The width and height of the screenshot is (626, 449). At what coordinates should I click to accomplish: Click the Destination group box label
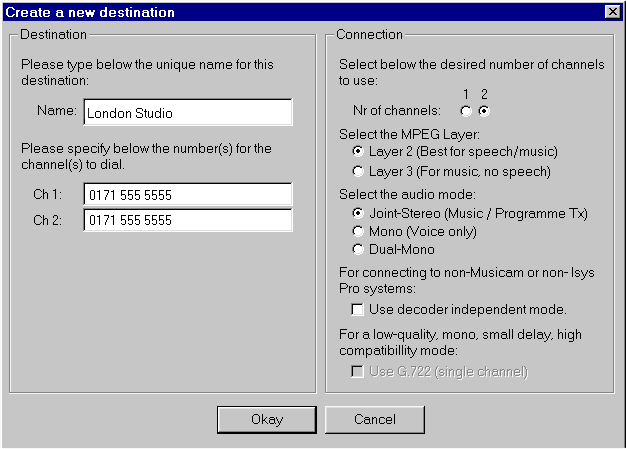tap(53, 35)
